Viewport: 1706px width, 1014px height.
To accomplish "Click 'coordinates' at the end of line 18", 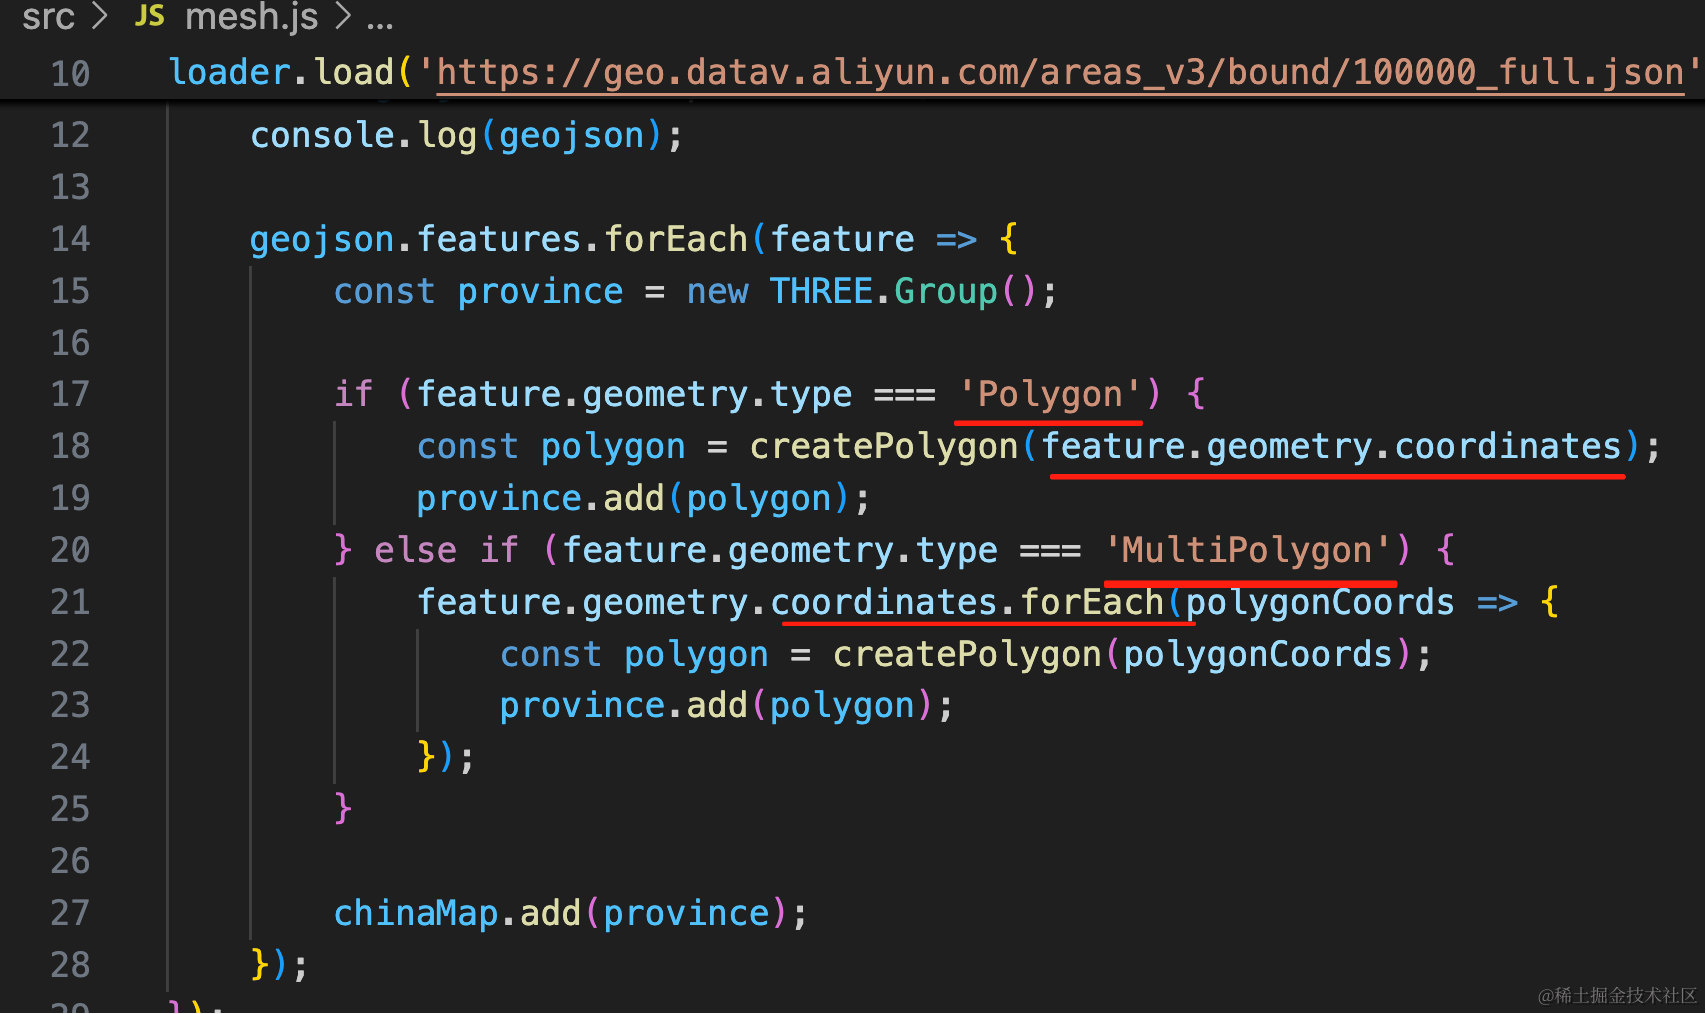I will tap(1508, 446).
